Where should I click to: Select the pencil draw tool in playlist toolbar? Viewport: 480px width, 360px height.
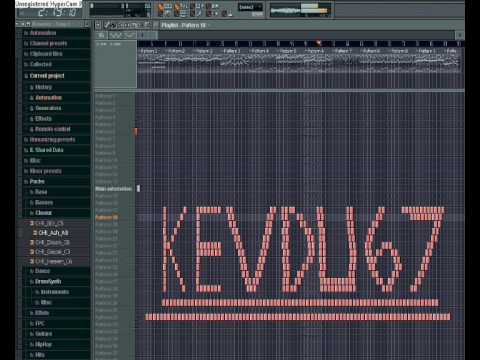click(107, 25)
